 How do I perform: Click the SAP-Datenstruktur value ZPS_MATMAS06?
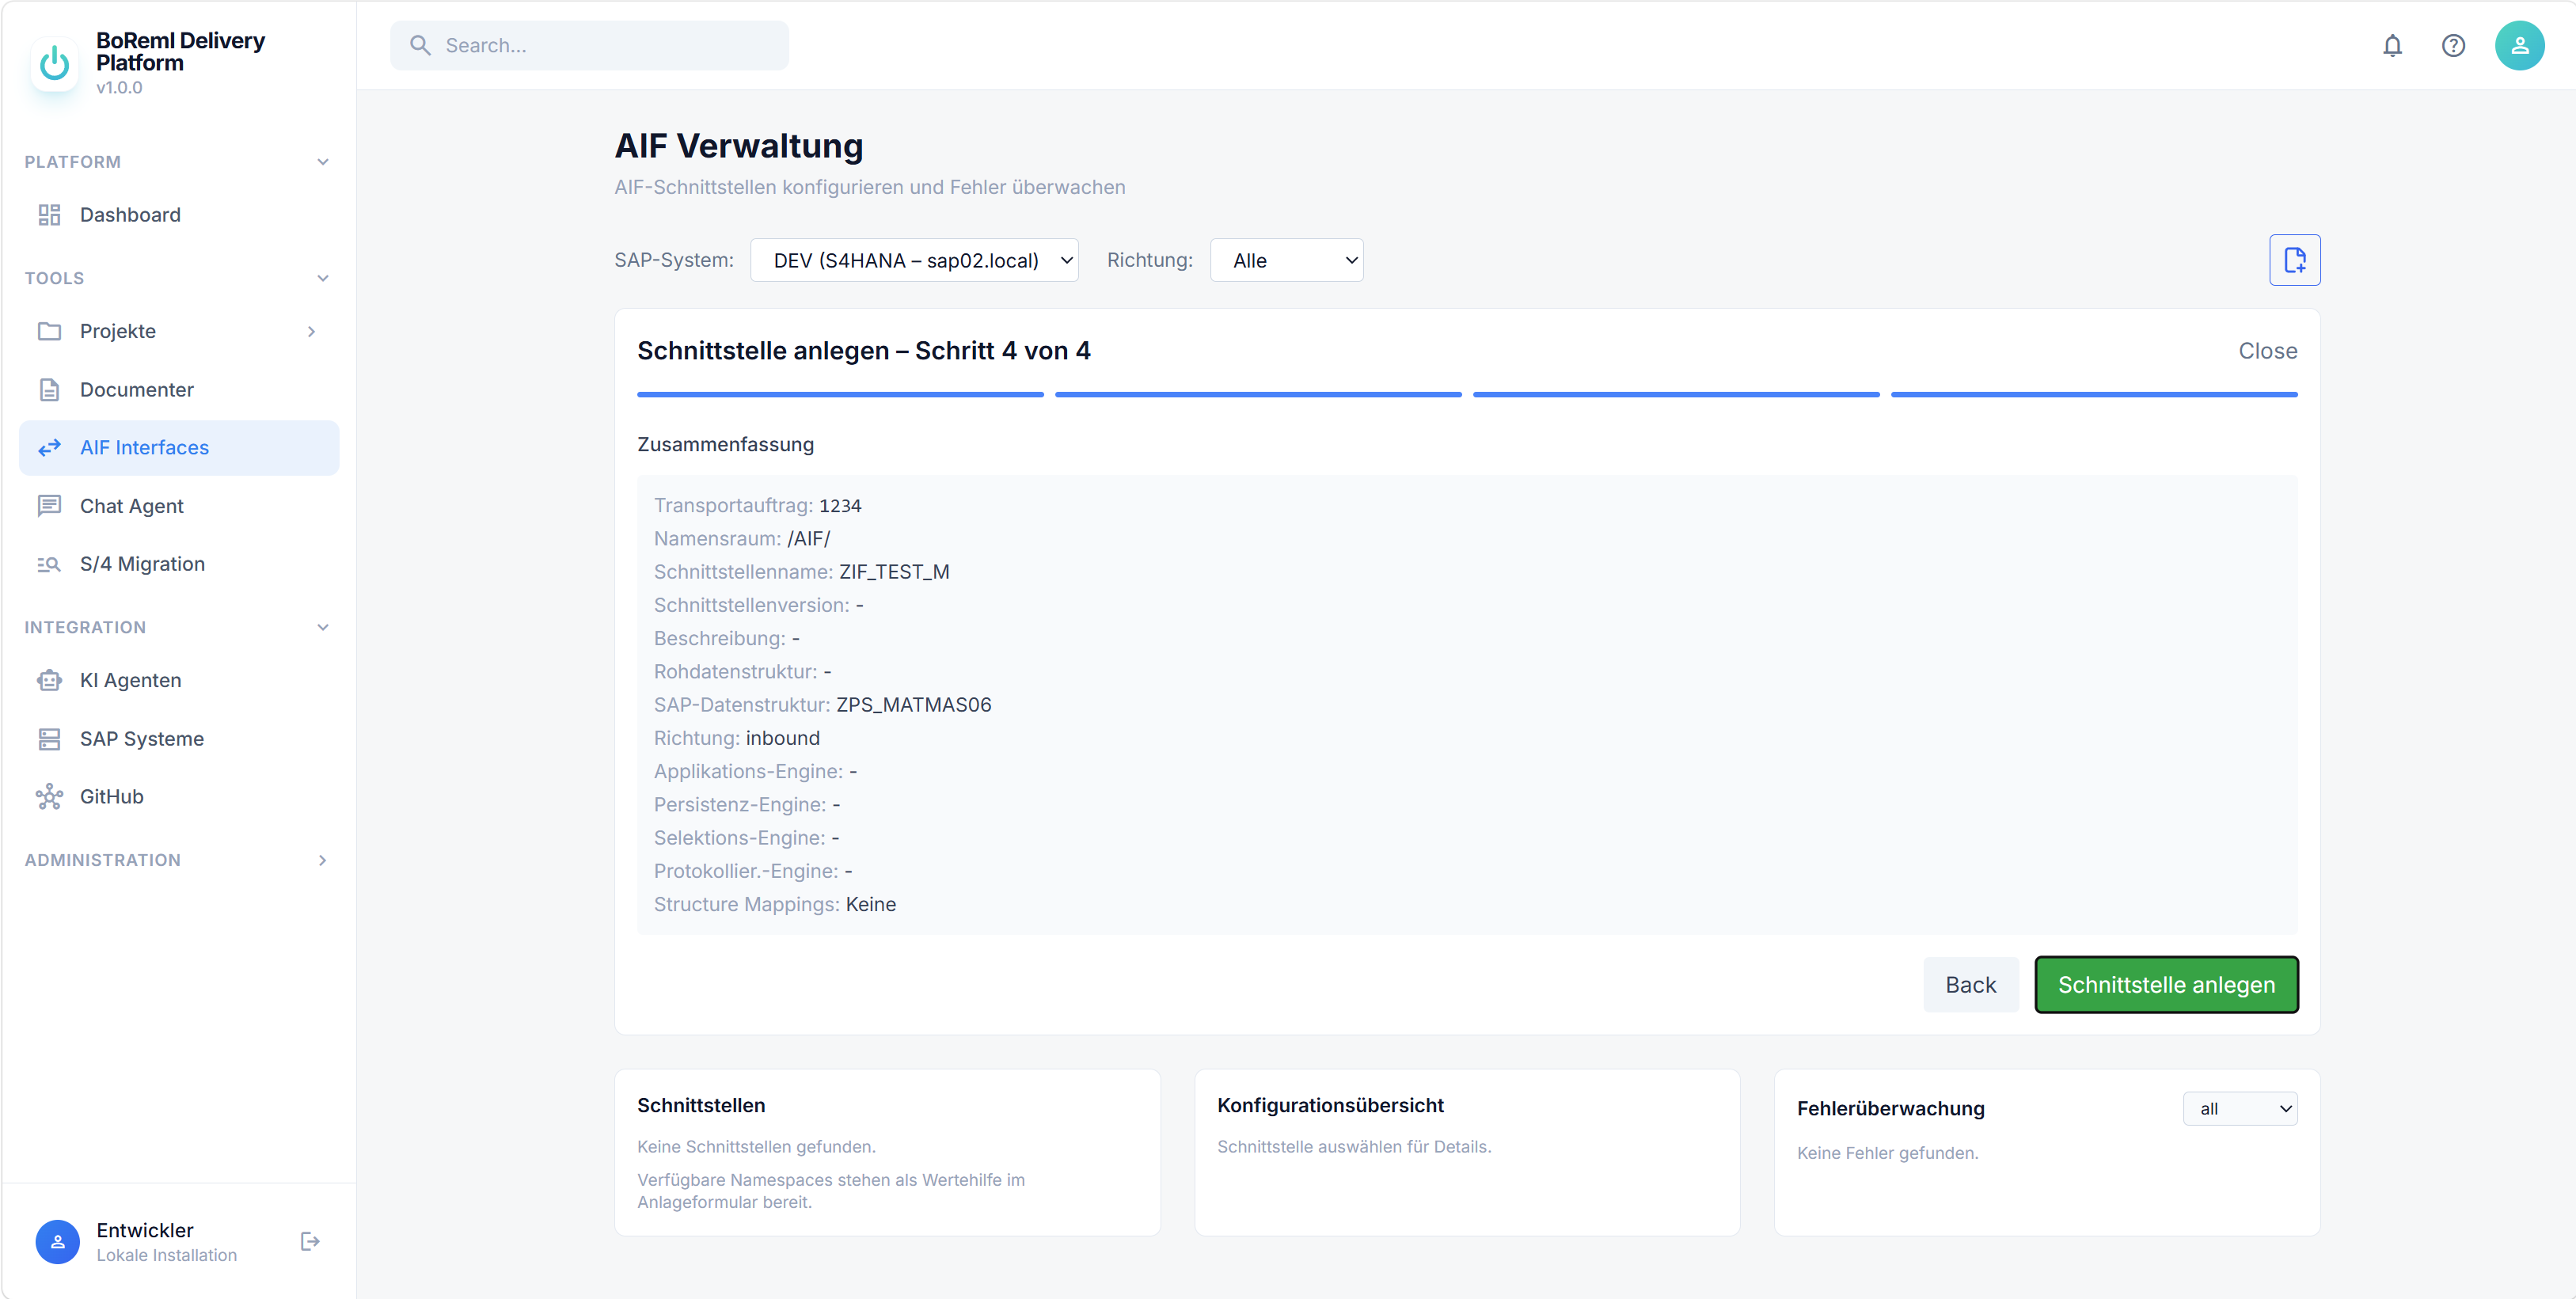[x=914, y=705]
